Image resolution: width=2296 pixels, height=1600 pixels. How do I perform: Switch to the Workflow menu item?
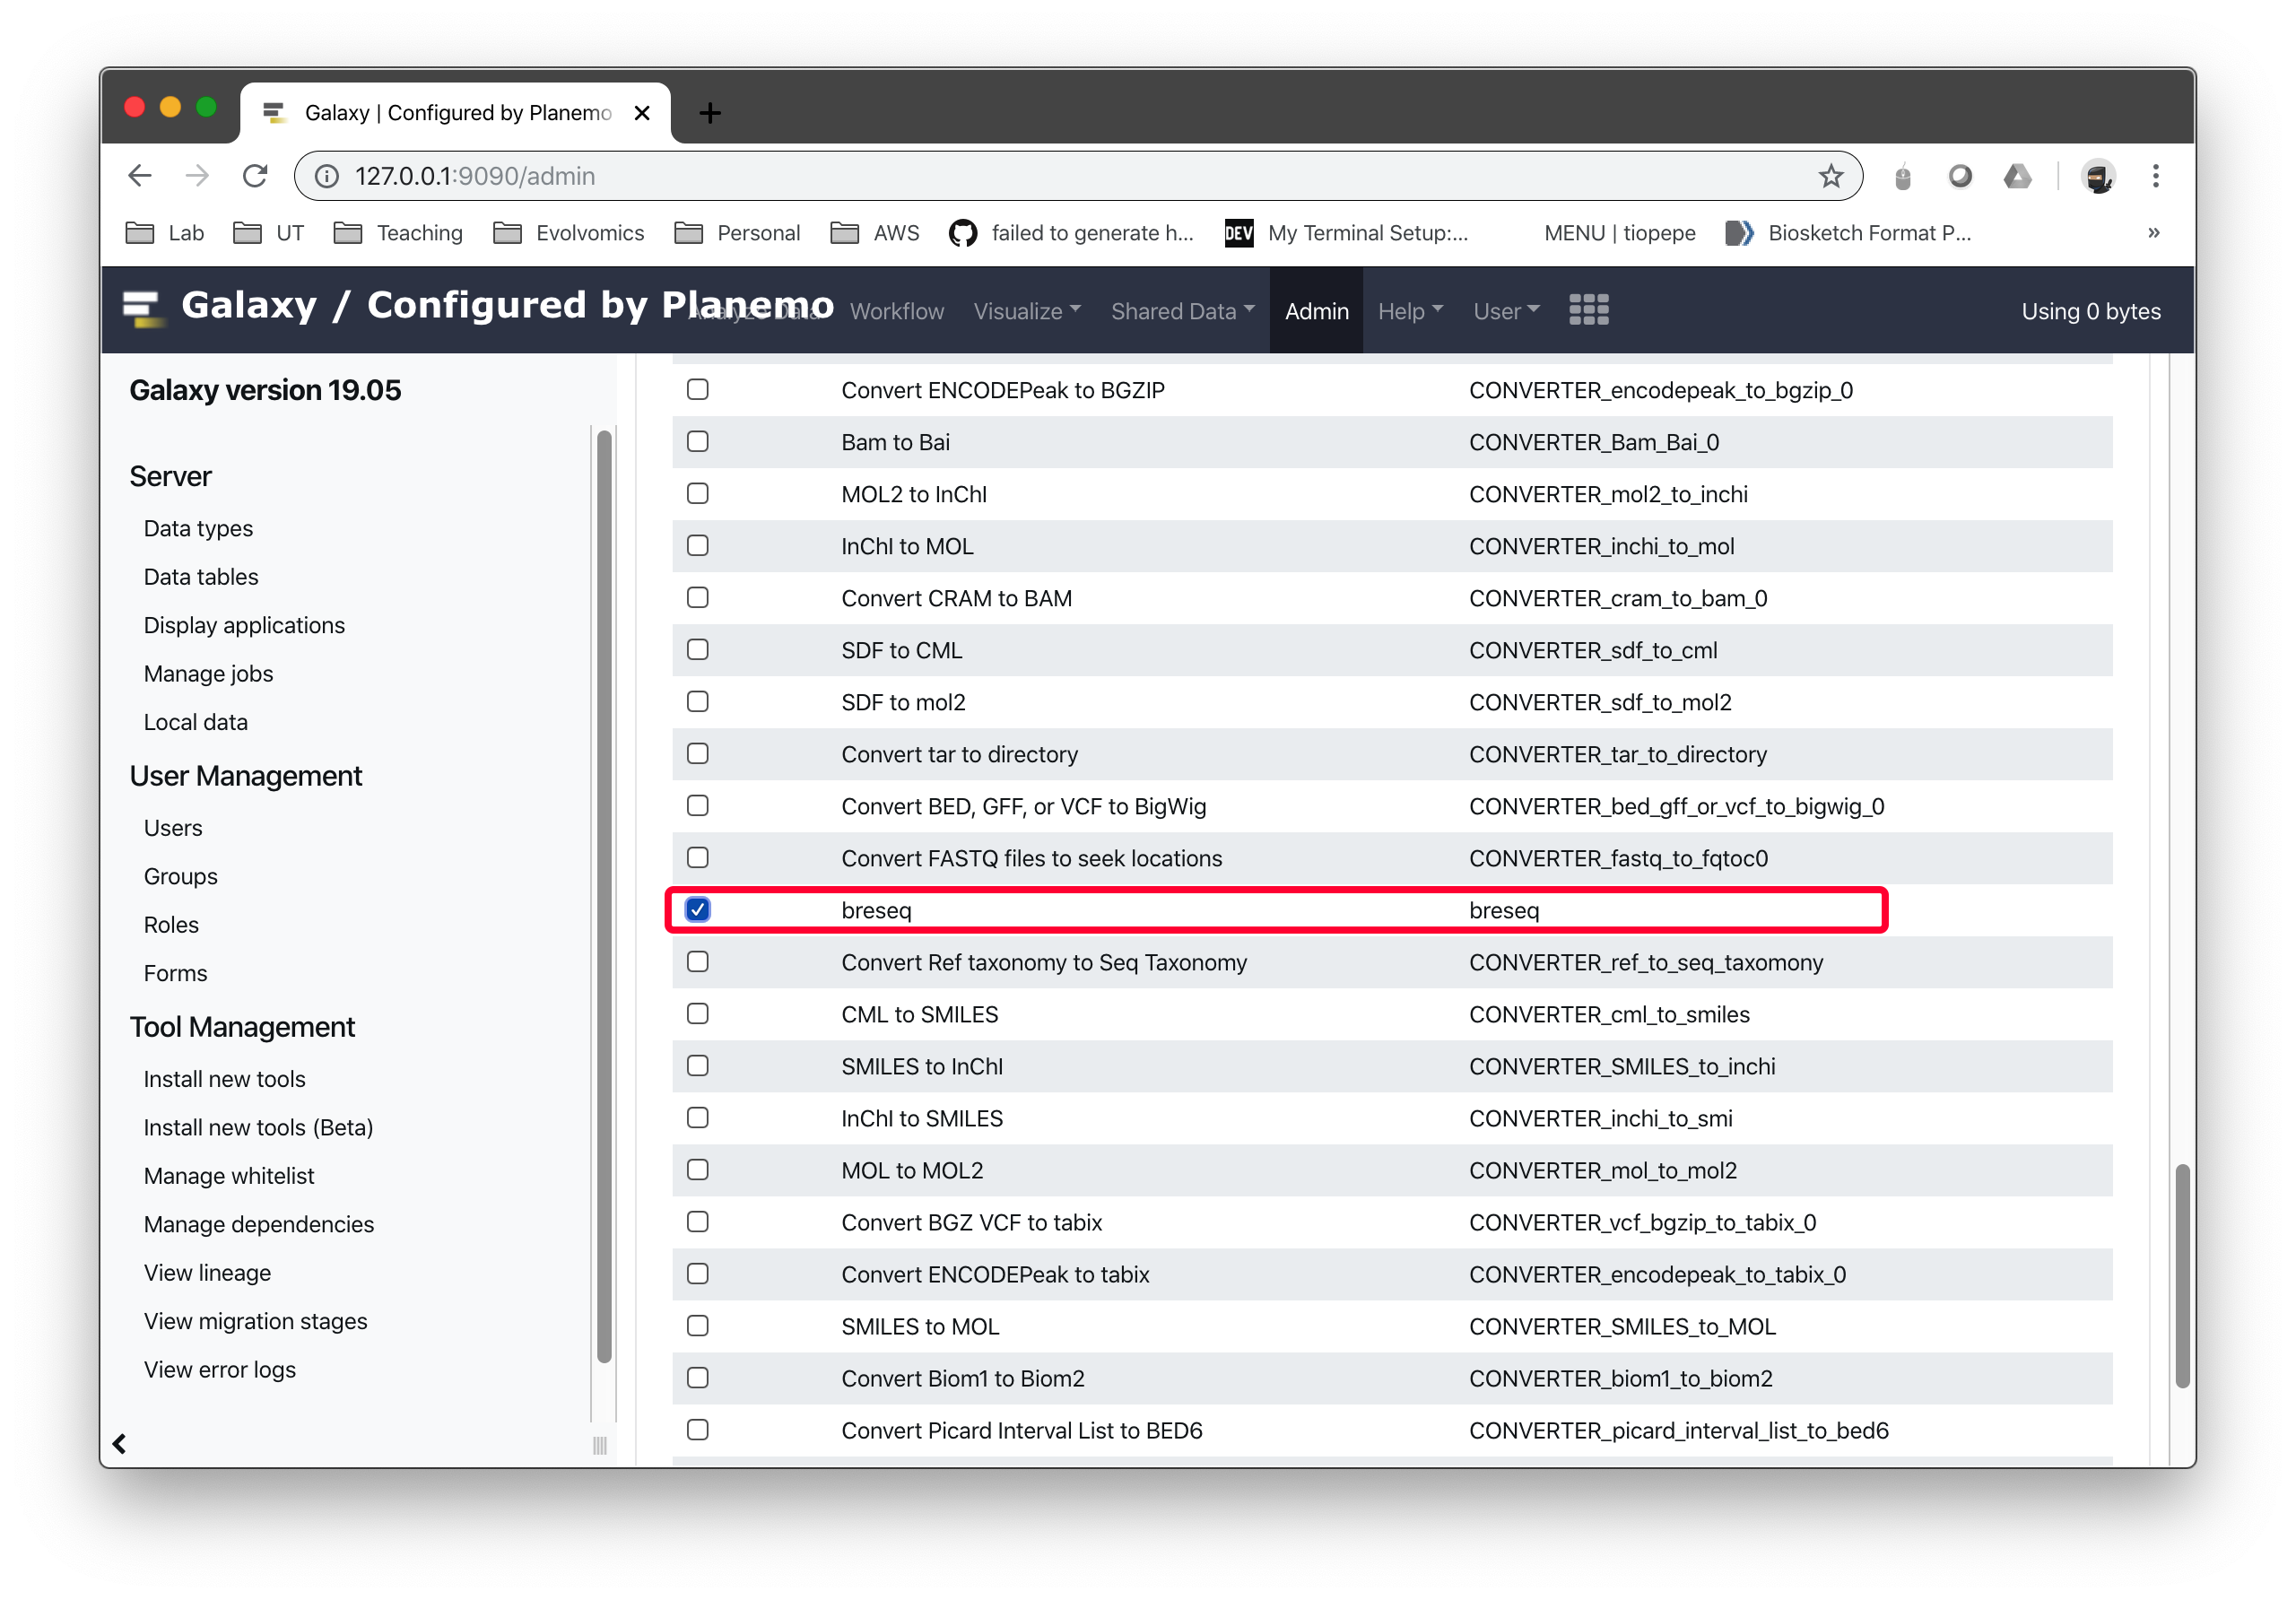coord(896,311)
